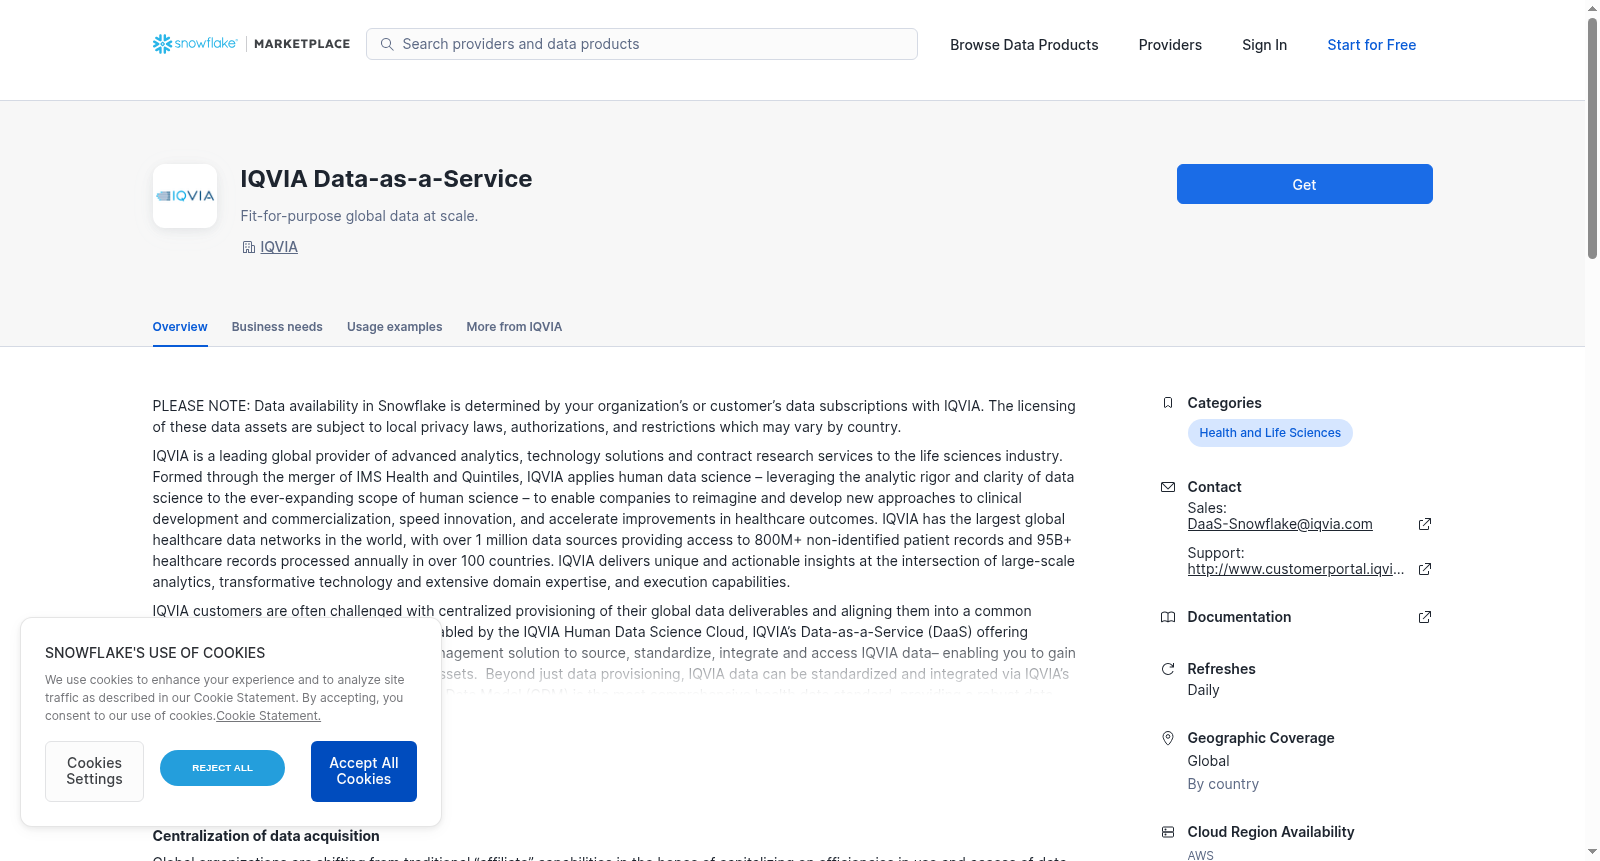1600x861 pixels.
Task: Open the Support portal external link icon
Action: (1425, 569)
